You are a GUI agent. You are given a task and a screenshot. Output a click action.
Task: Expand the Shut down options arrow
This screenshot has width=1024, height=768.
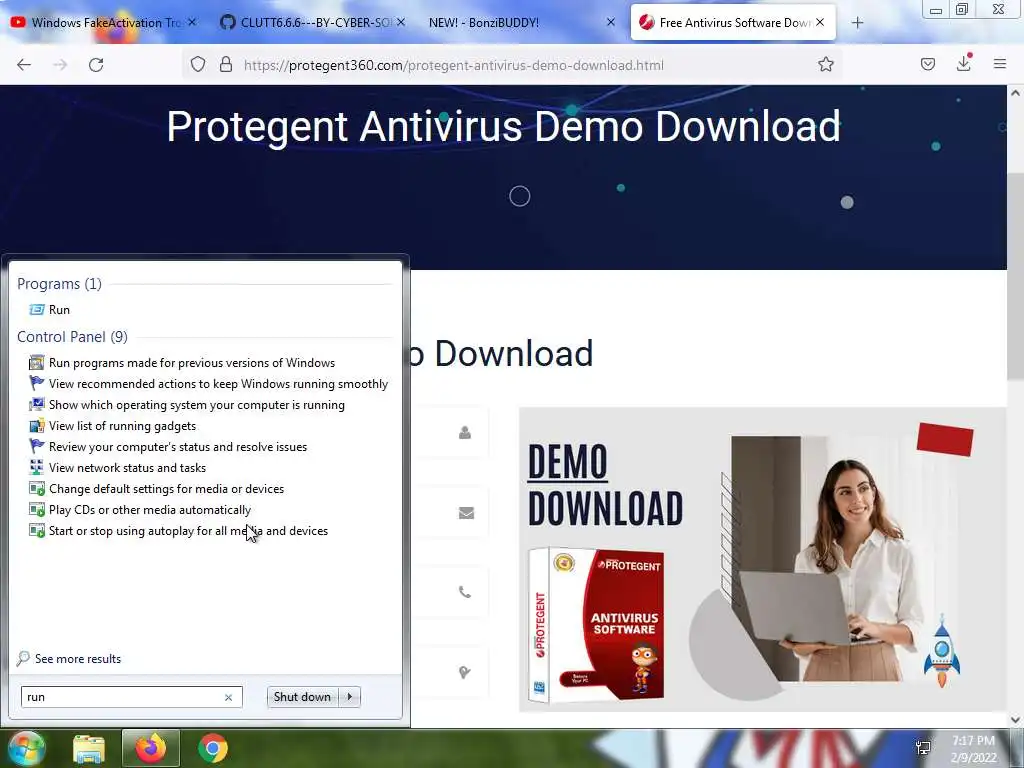click(350, 697)
